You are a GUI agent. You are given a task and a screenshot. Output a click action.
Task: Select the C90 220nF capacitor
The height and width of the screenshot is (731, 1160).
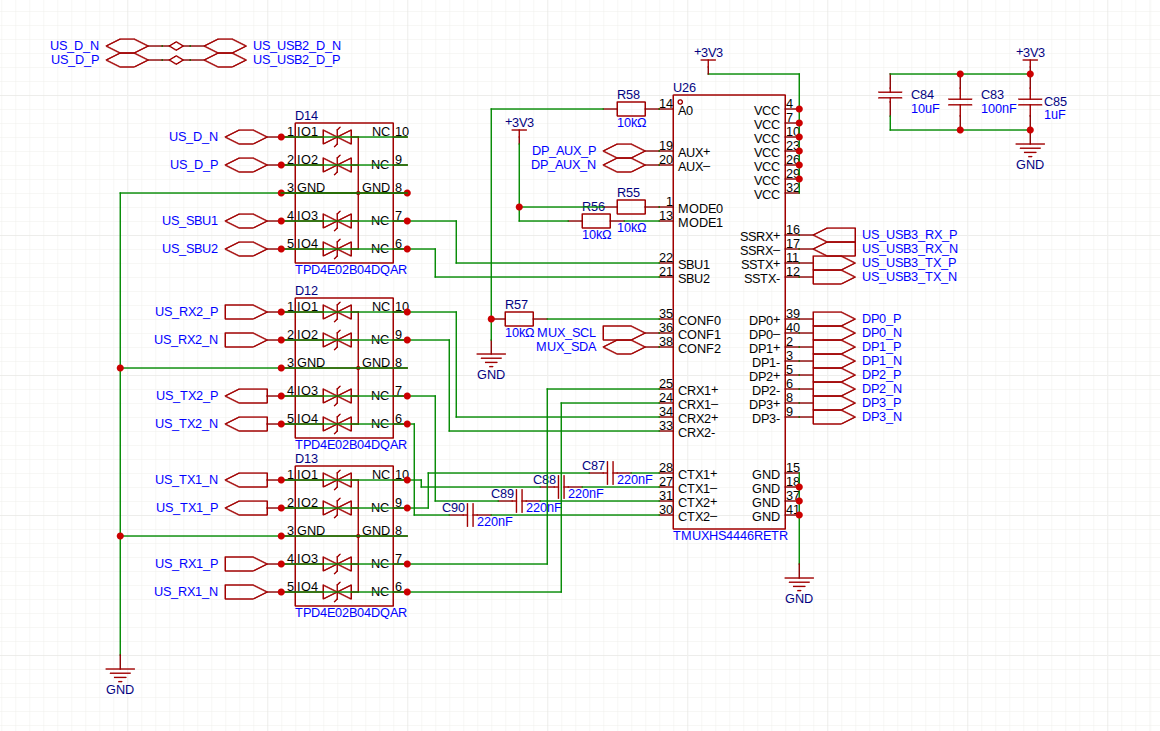(470, 515)
